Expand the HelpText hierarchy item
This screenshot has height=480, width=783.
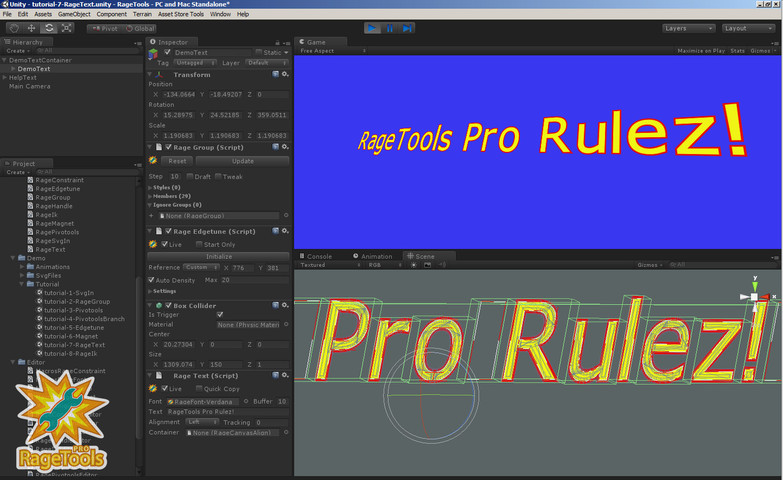(4, 77)
